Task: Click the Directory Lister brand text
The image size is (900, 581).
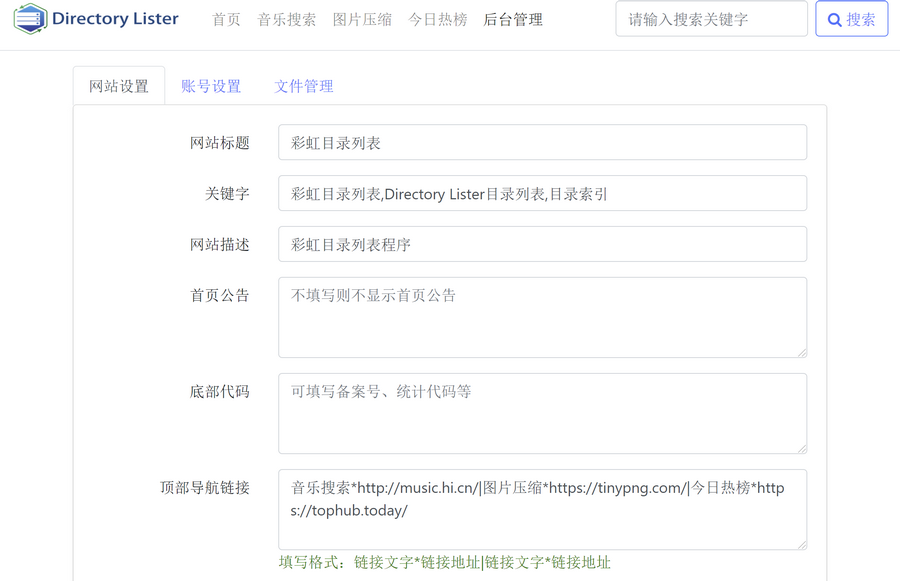Action: [x=115, y=19]
